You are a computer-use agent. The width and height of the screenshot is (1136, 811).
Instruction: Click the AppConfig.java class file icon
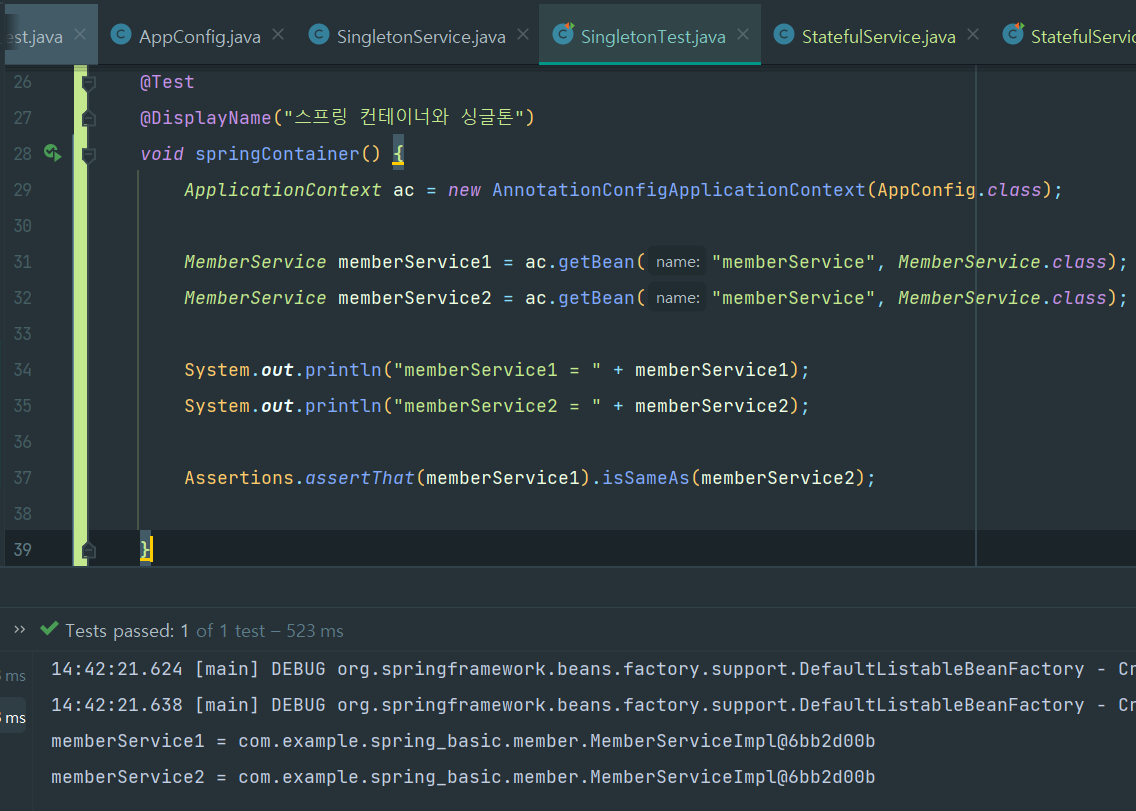pos(121,34)
